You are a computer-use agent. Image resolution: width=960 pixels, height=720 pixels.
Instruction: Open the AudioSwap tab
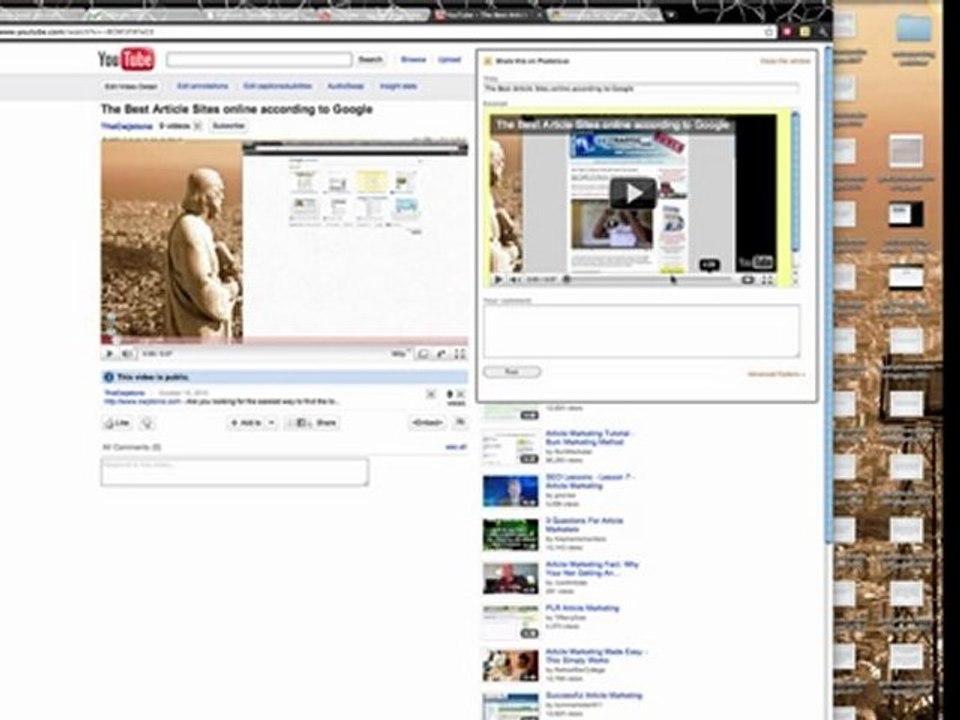click(345, 86)
